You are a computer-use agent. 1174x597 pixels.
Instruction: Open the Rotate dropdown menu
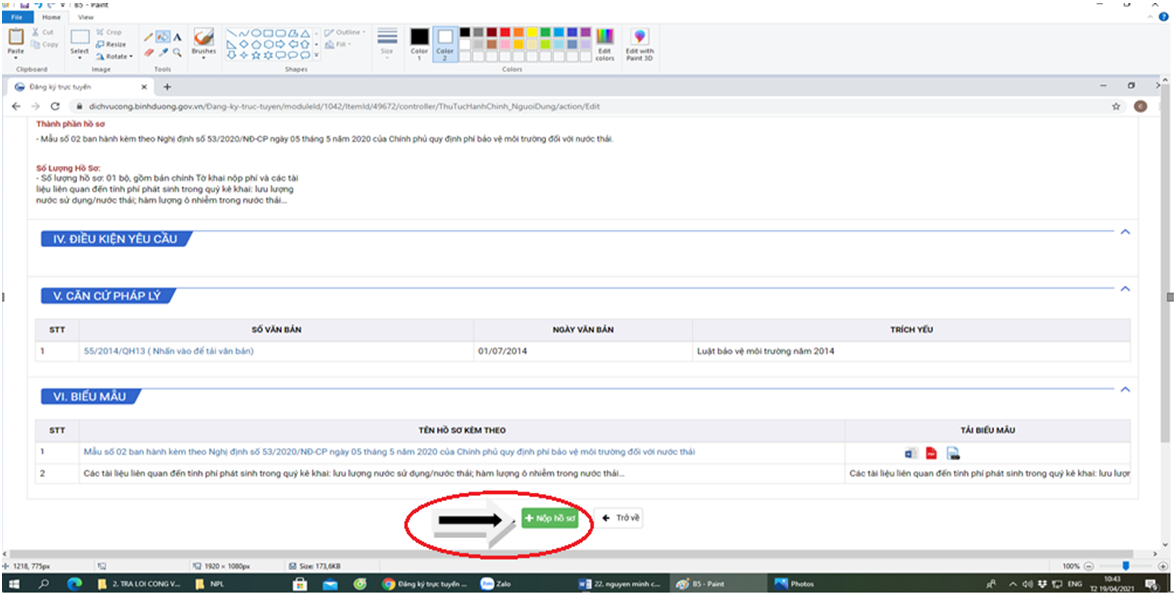coord(116,56)
